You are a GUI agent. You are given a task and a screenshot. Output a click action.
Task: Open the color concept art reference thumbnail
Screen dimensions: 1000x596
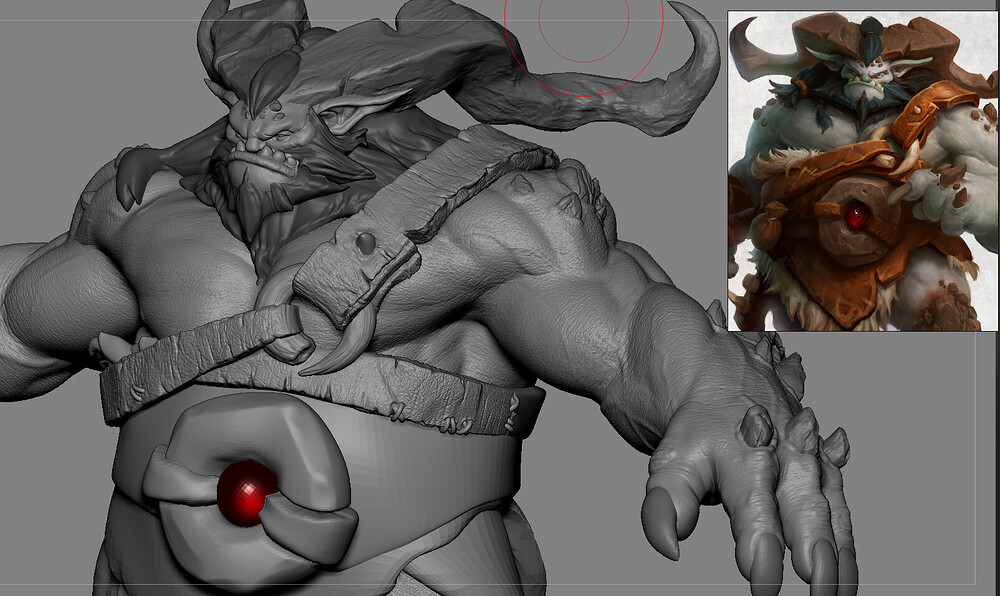click(x=863, y=171)
